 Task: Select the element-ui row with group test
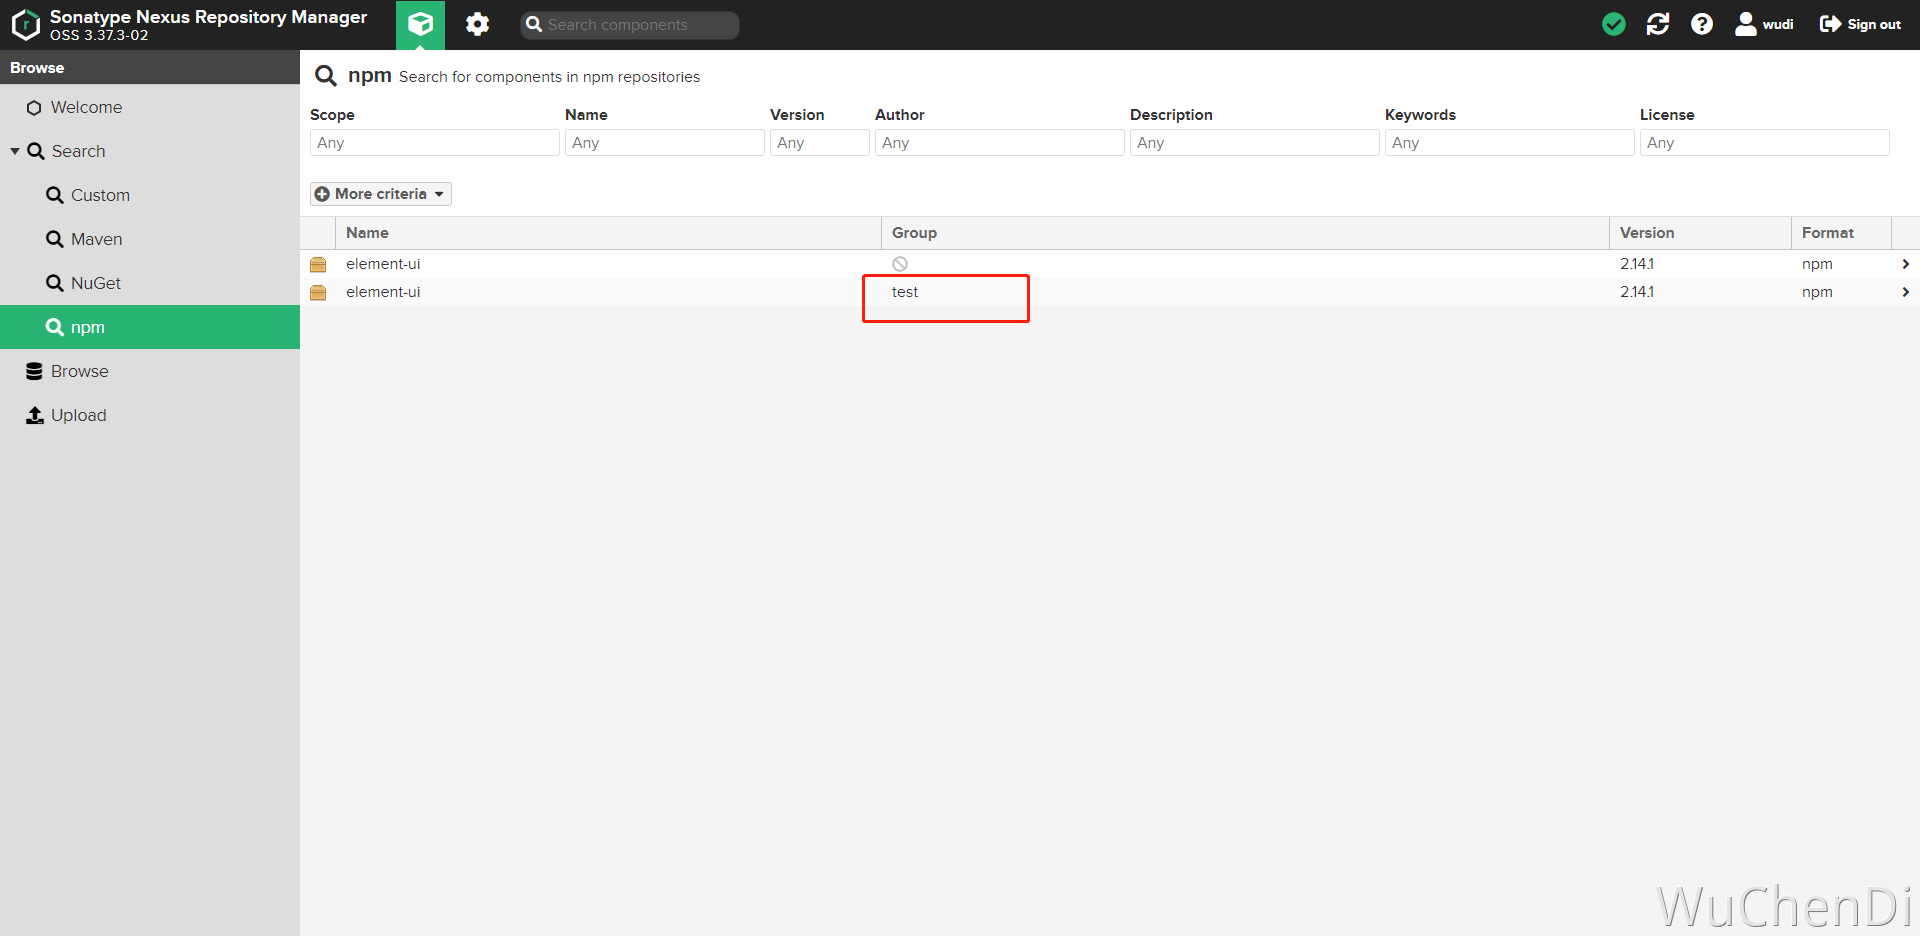tap(1110, 292)
